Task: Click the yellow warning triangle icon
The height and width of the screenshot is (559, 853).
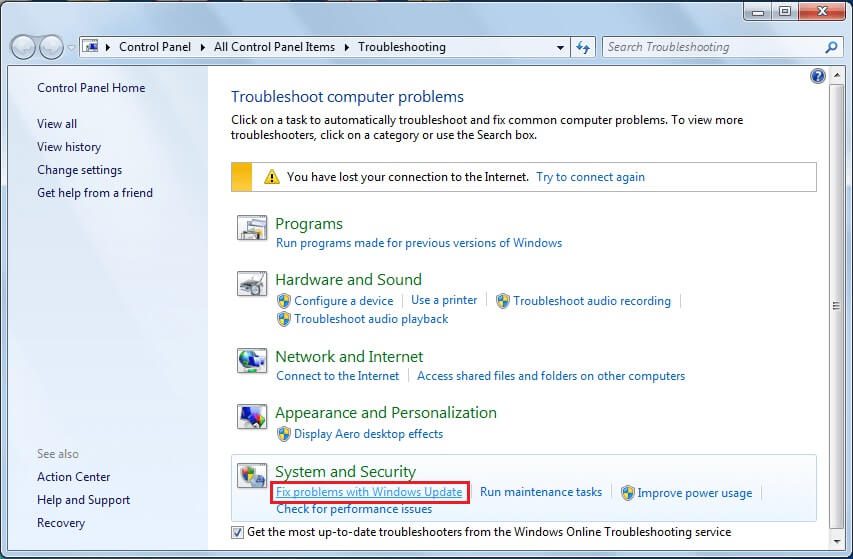Action: (271, 177)
